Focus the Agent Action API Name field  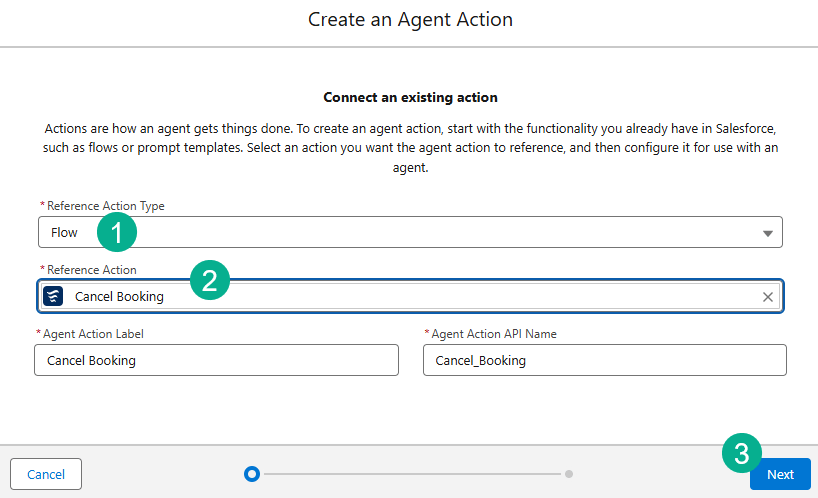[604, 360]
